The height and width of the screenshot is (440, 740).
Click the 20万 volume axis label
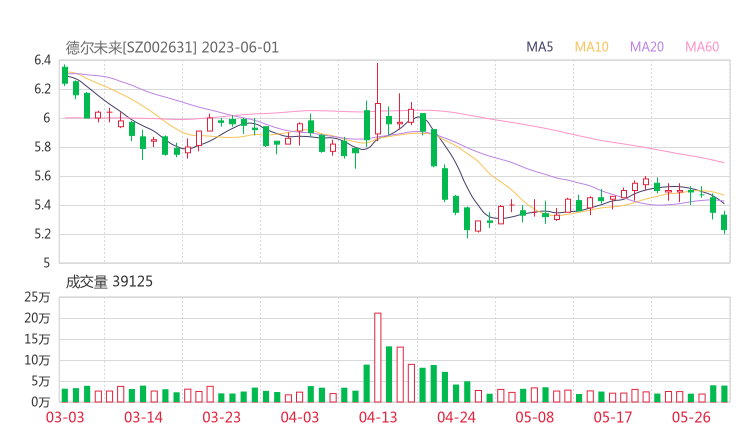[37, 318]
